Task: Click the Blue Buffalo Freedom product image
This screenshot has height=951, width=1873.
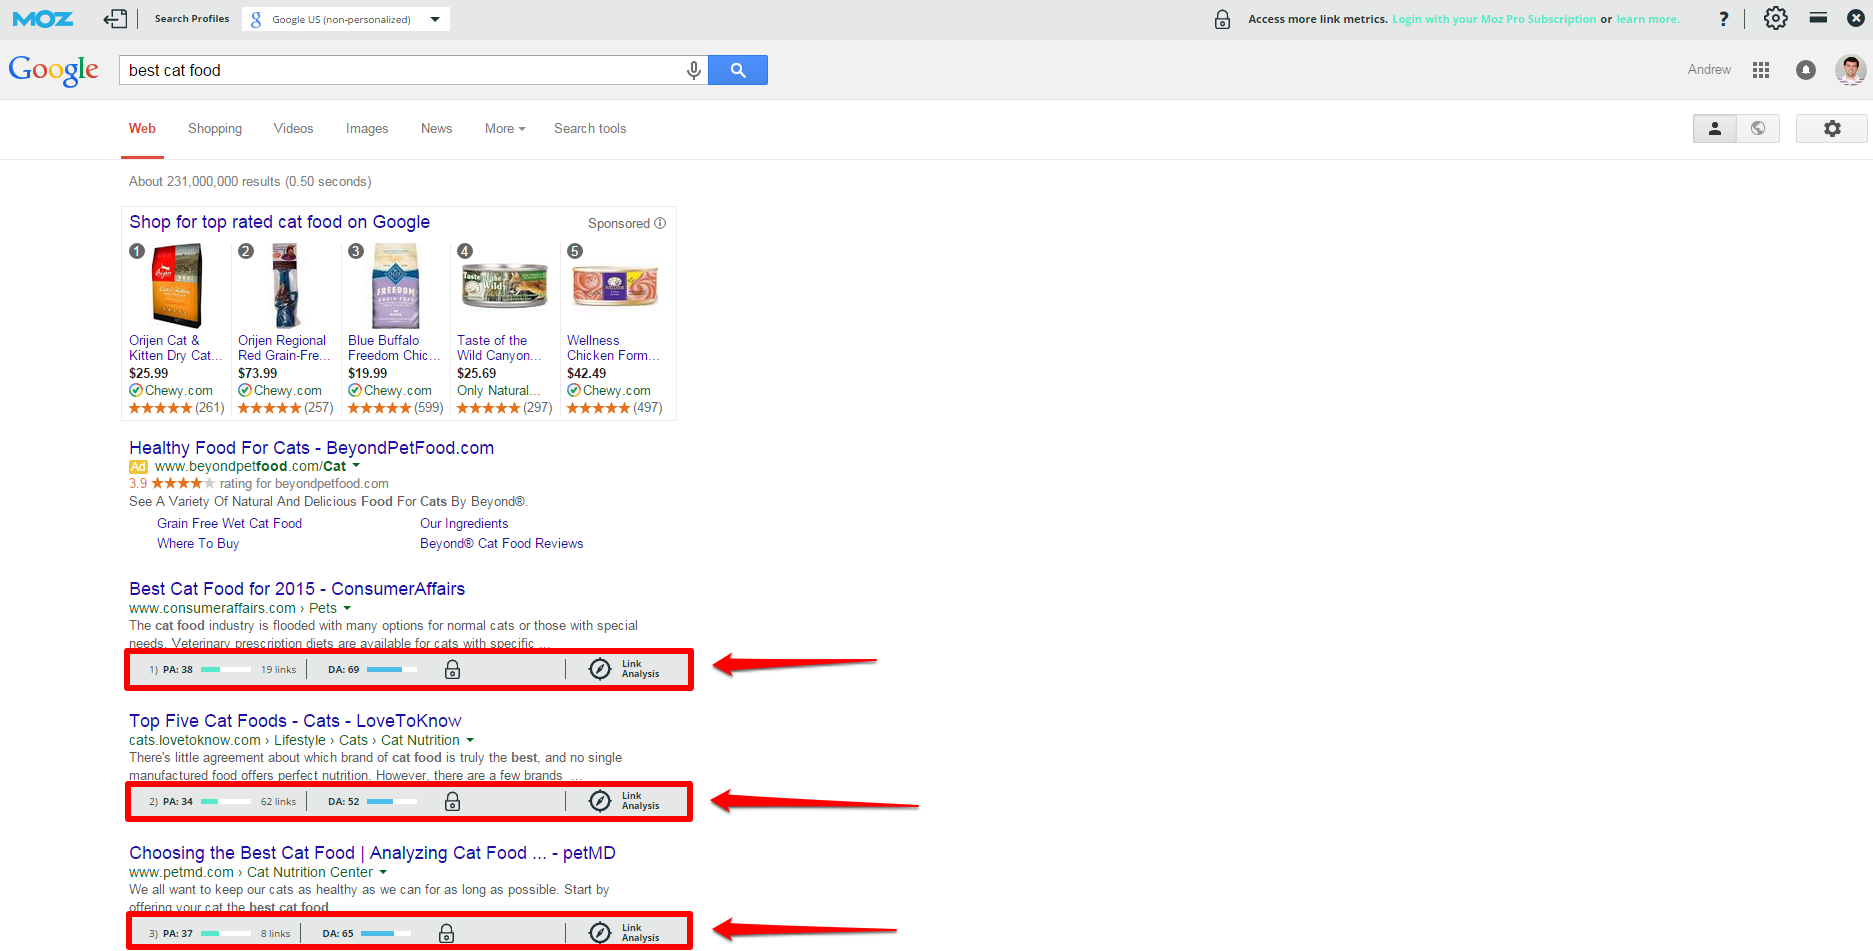Action: [x=396, y=286]
